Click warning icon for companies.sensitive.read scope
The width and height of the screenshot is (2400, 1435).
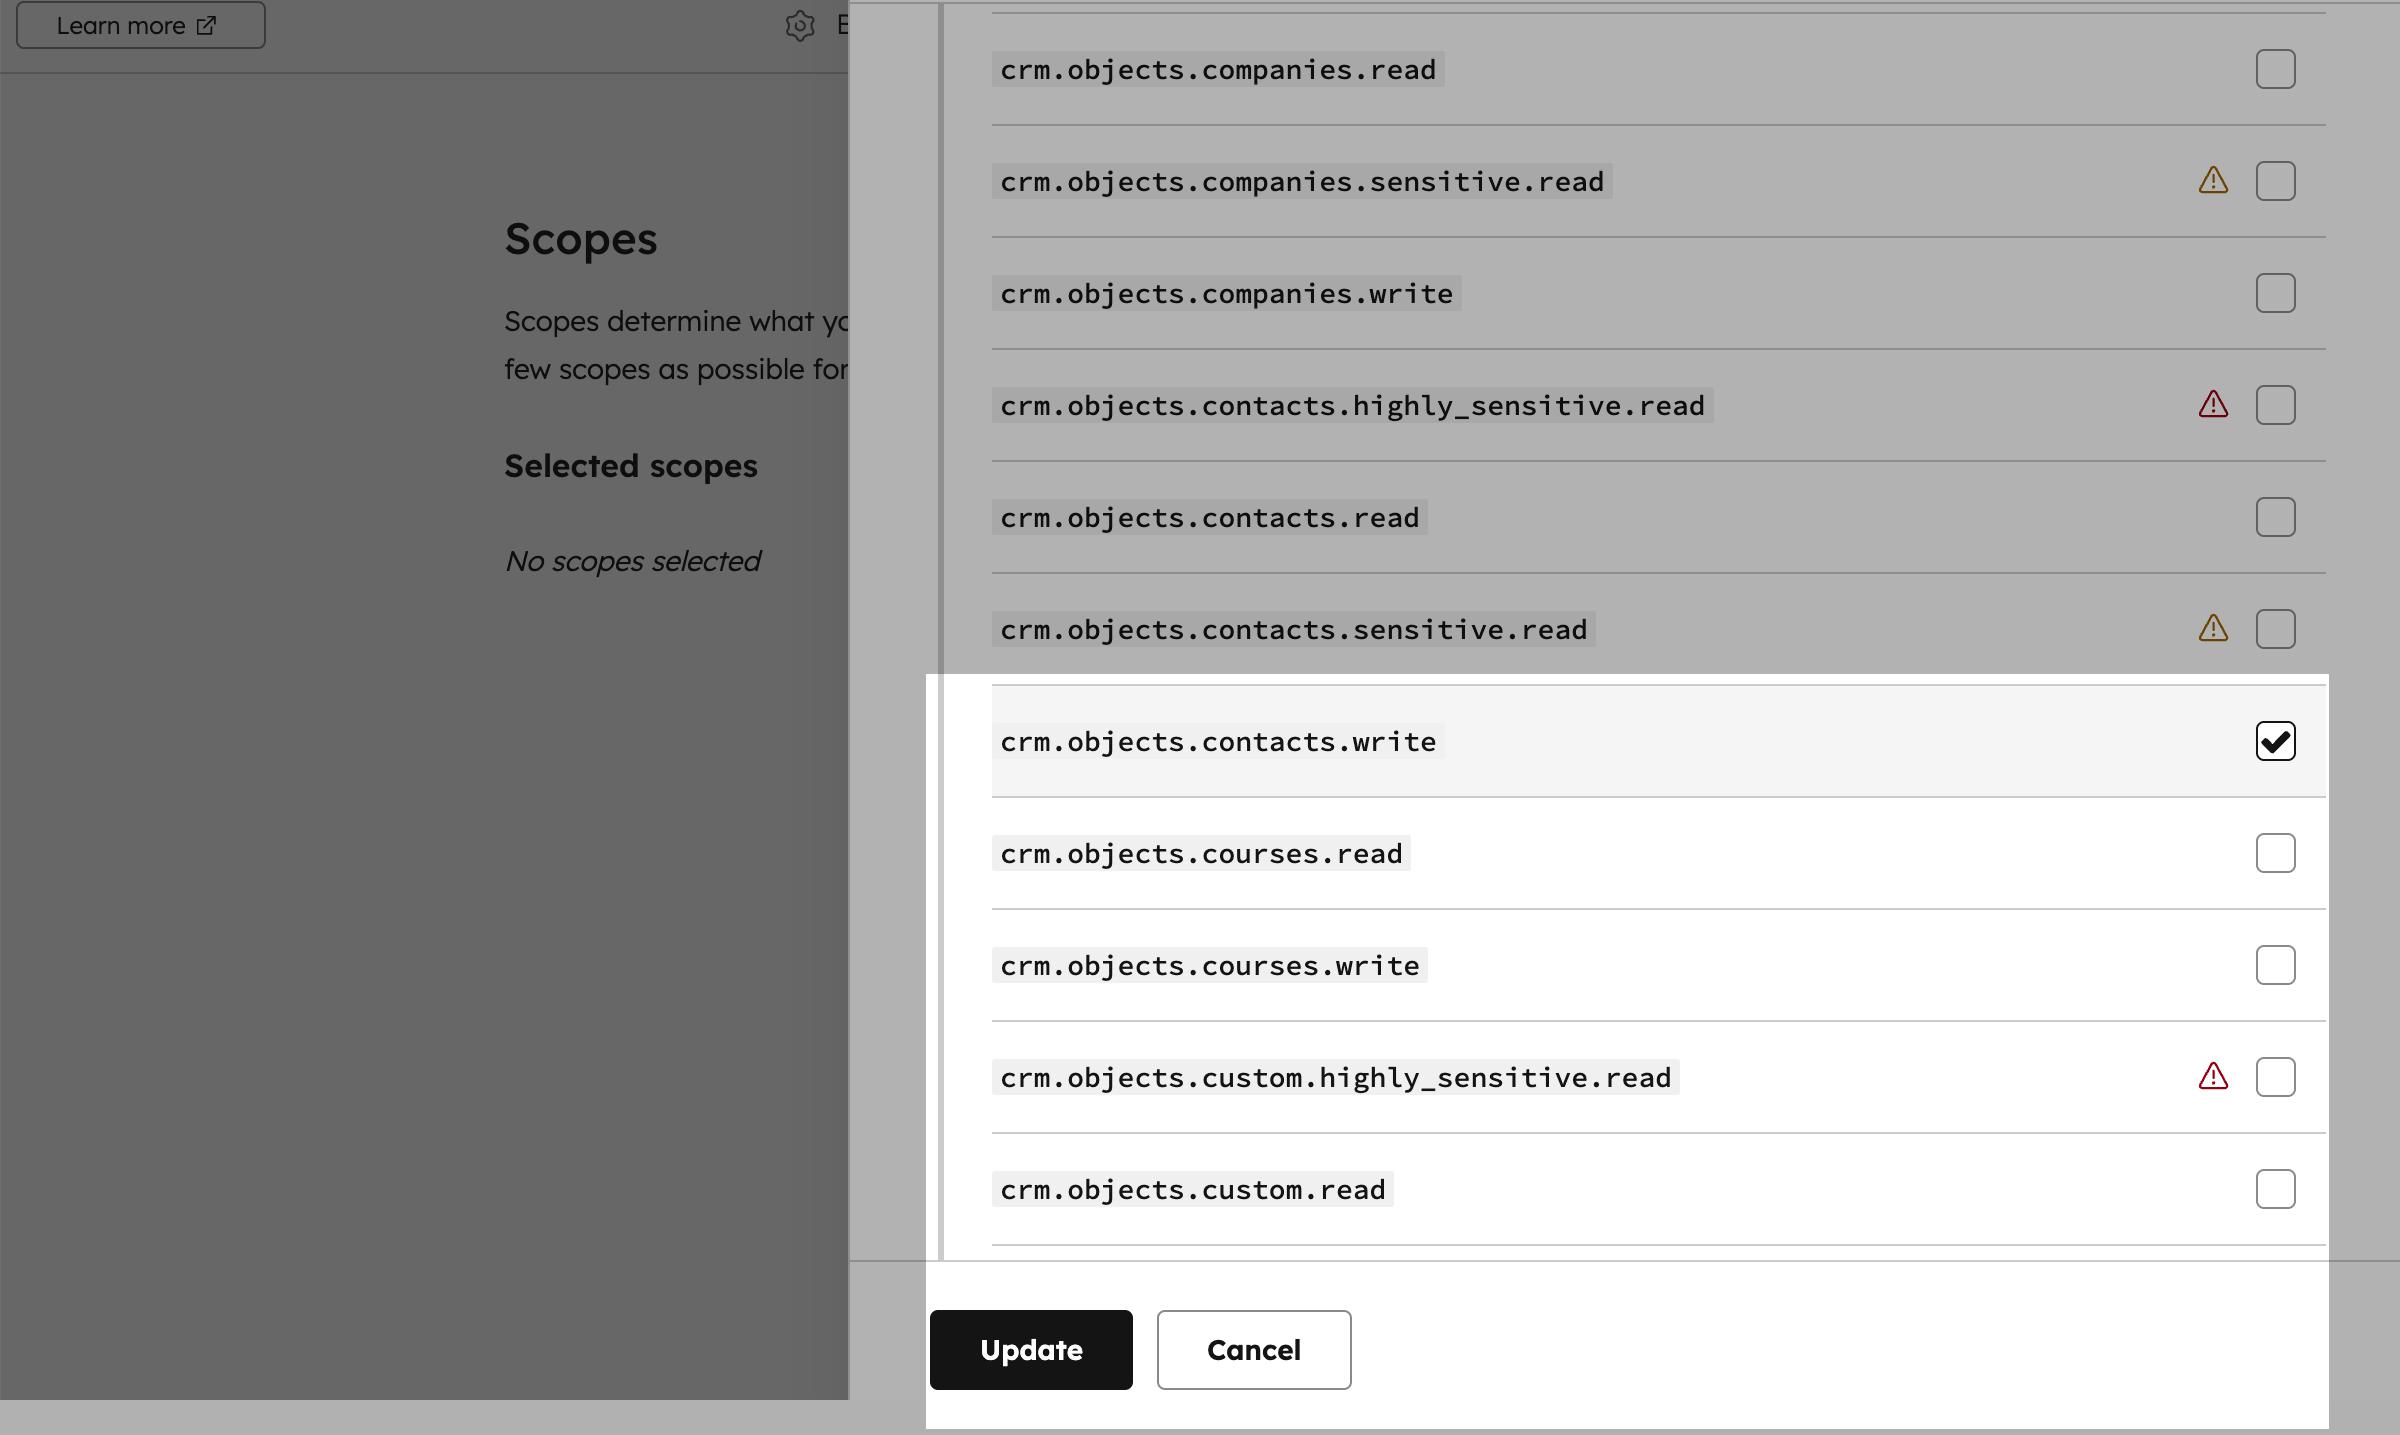click(2213, 181)
